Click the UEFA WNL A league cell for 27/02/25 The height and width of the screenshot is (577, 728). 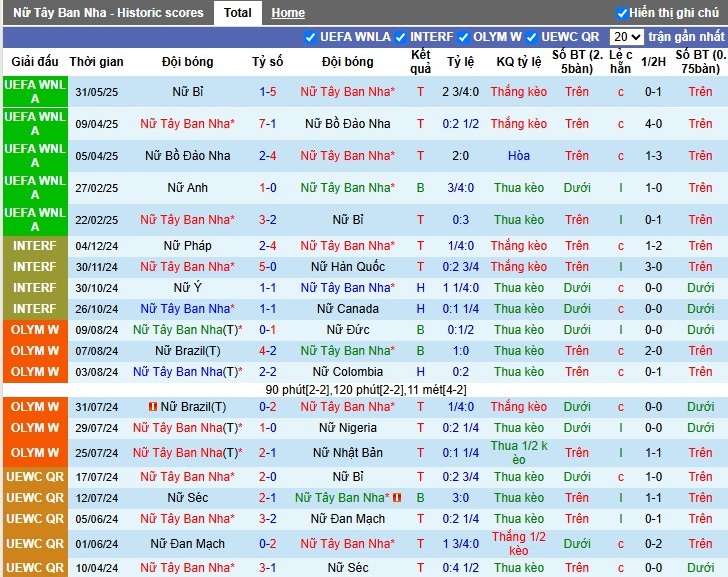point(35,188)
